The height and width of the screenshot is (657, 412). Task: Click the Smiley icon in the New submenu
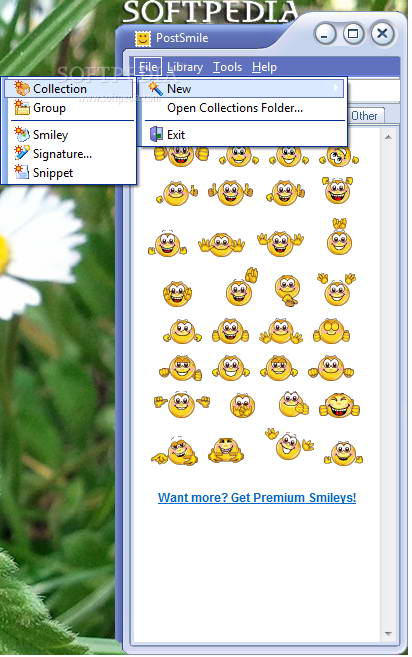pos(22,135)
